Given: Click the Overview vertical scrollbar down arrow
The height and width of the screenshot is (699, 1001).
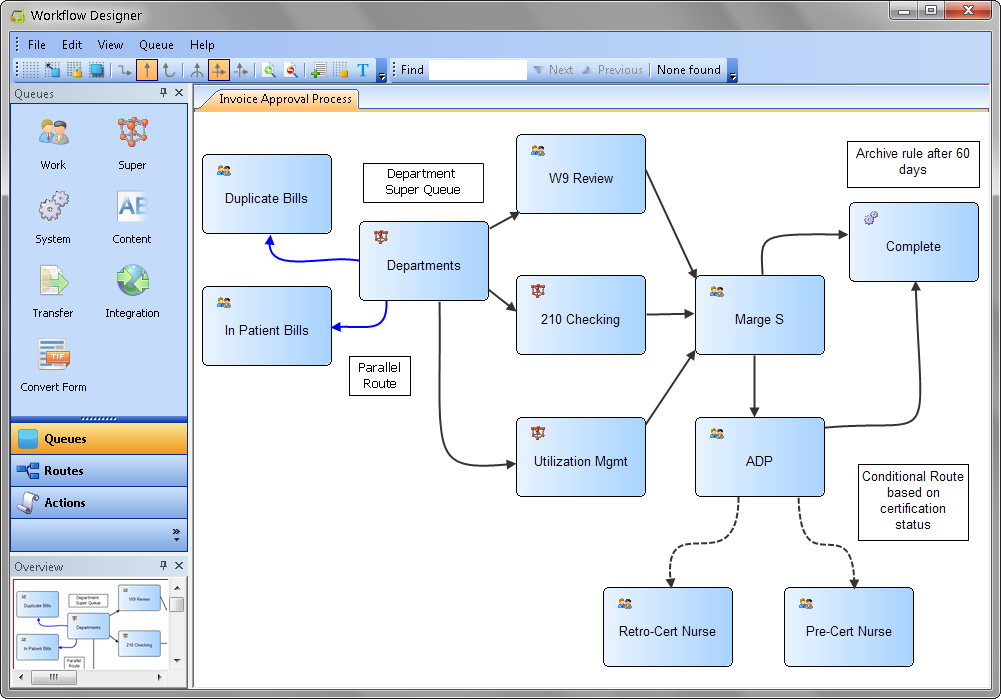Looking at the screenshot, I should pyautogui.click(x=177, y=661).
